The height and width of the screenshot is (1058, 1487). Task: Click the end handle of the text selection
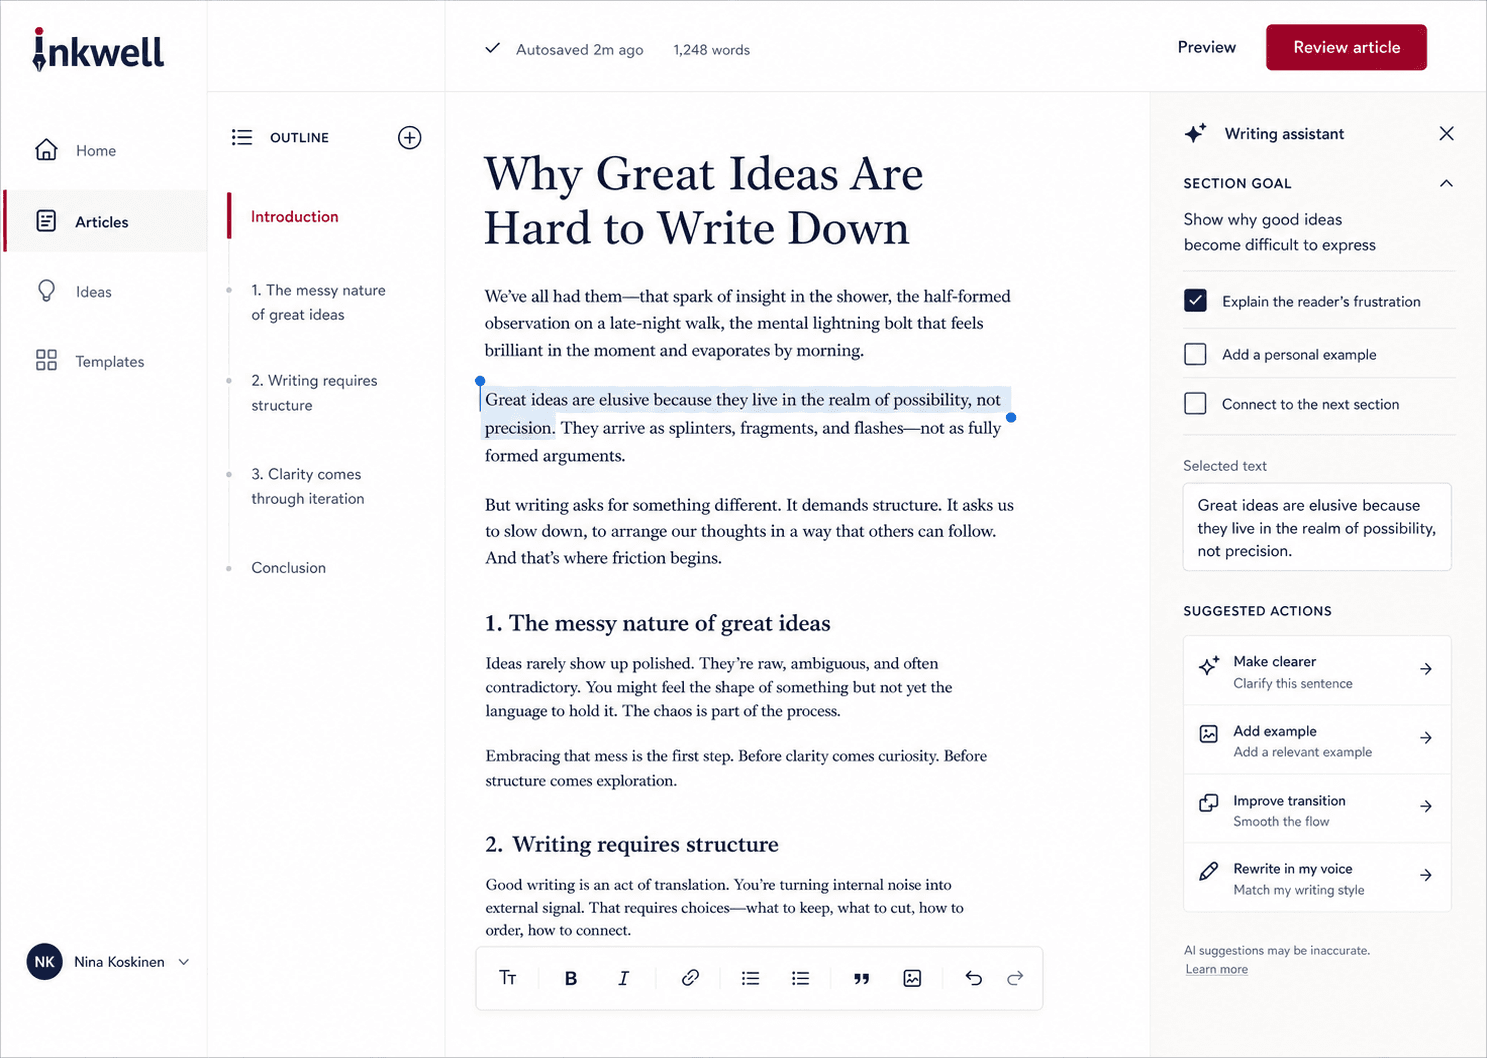[x=1011, y=417]
